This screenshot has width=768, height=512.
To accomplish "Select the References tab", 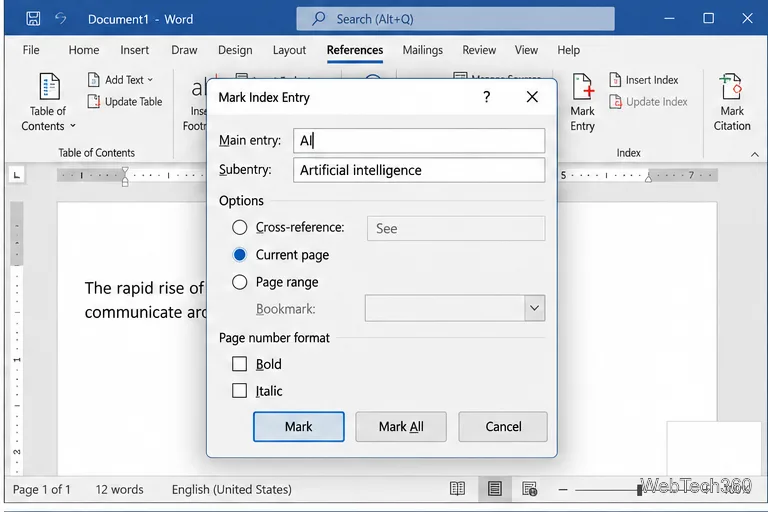I will point(355,50).
